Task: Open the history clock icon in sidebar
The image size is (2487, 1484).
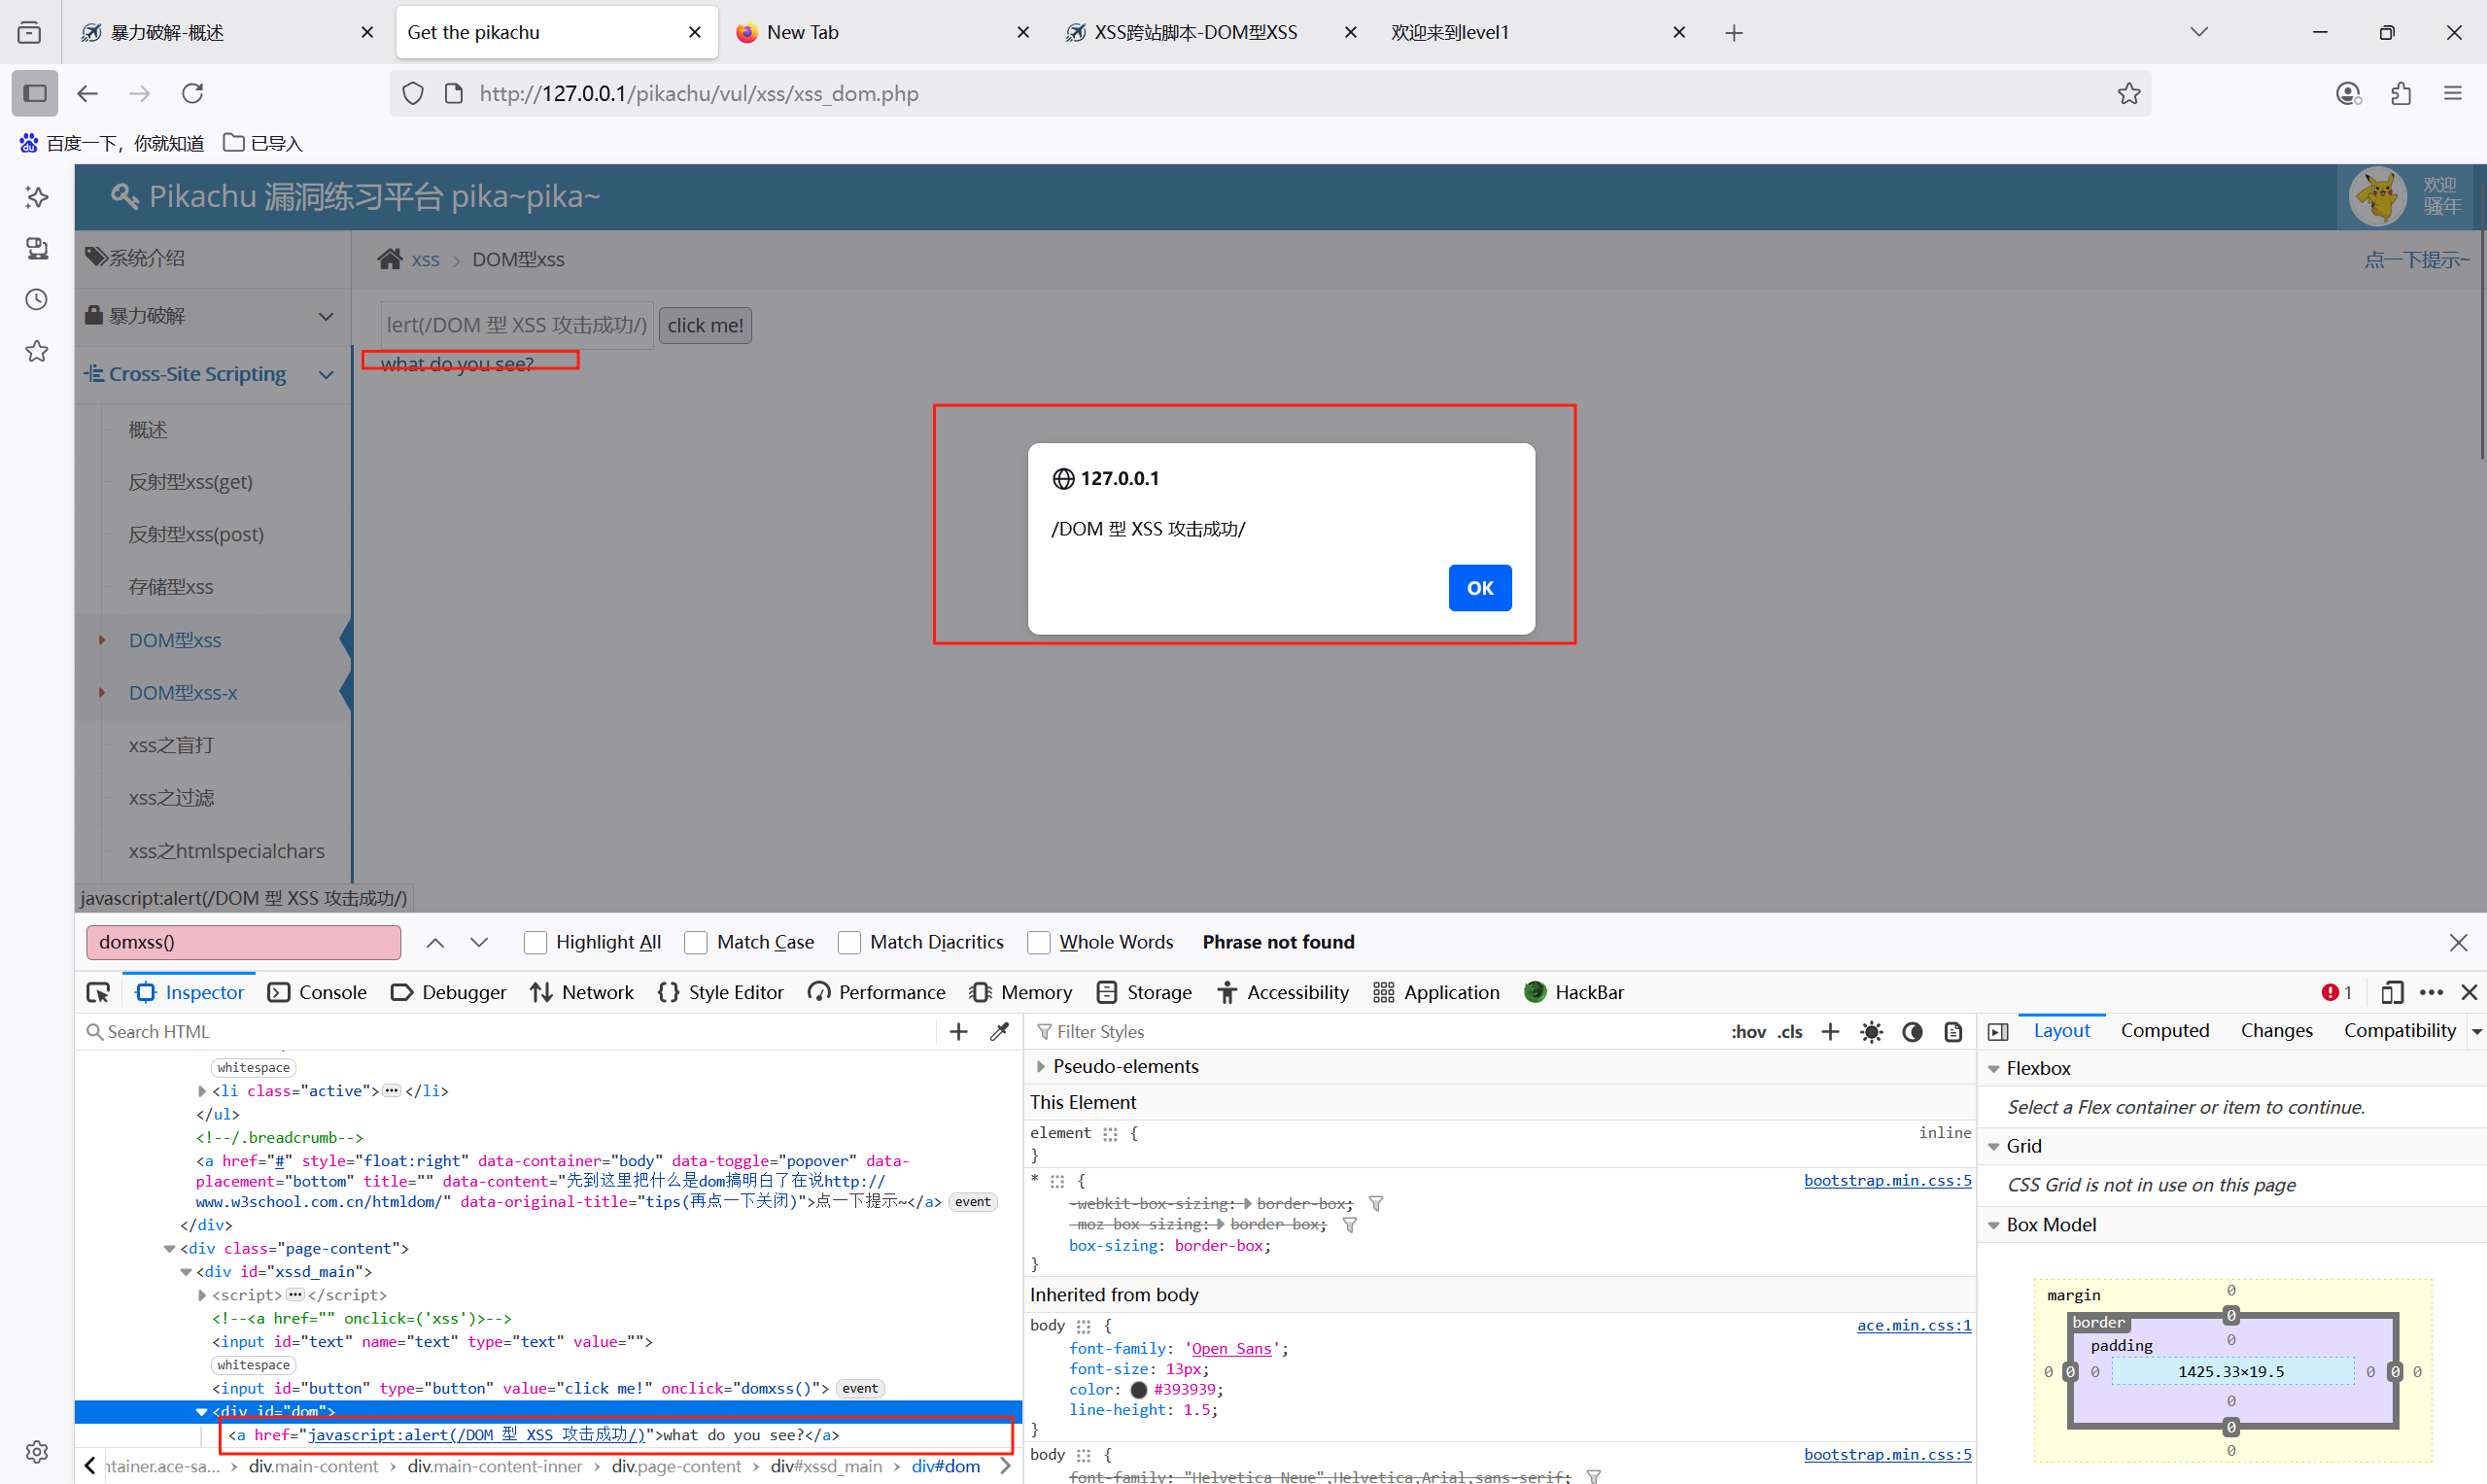Action: pyautogui.click(x=37, y=299)
